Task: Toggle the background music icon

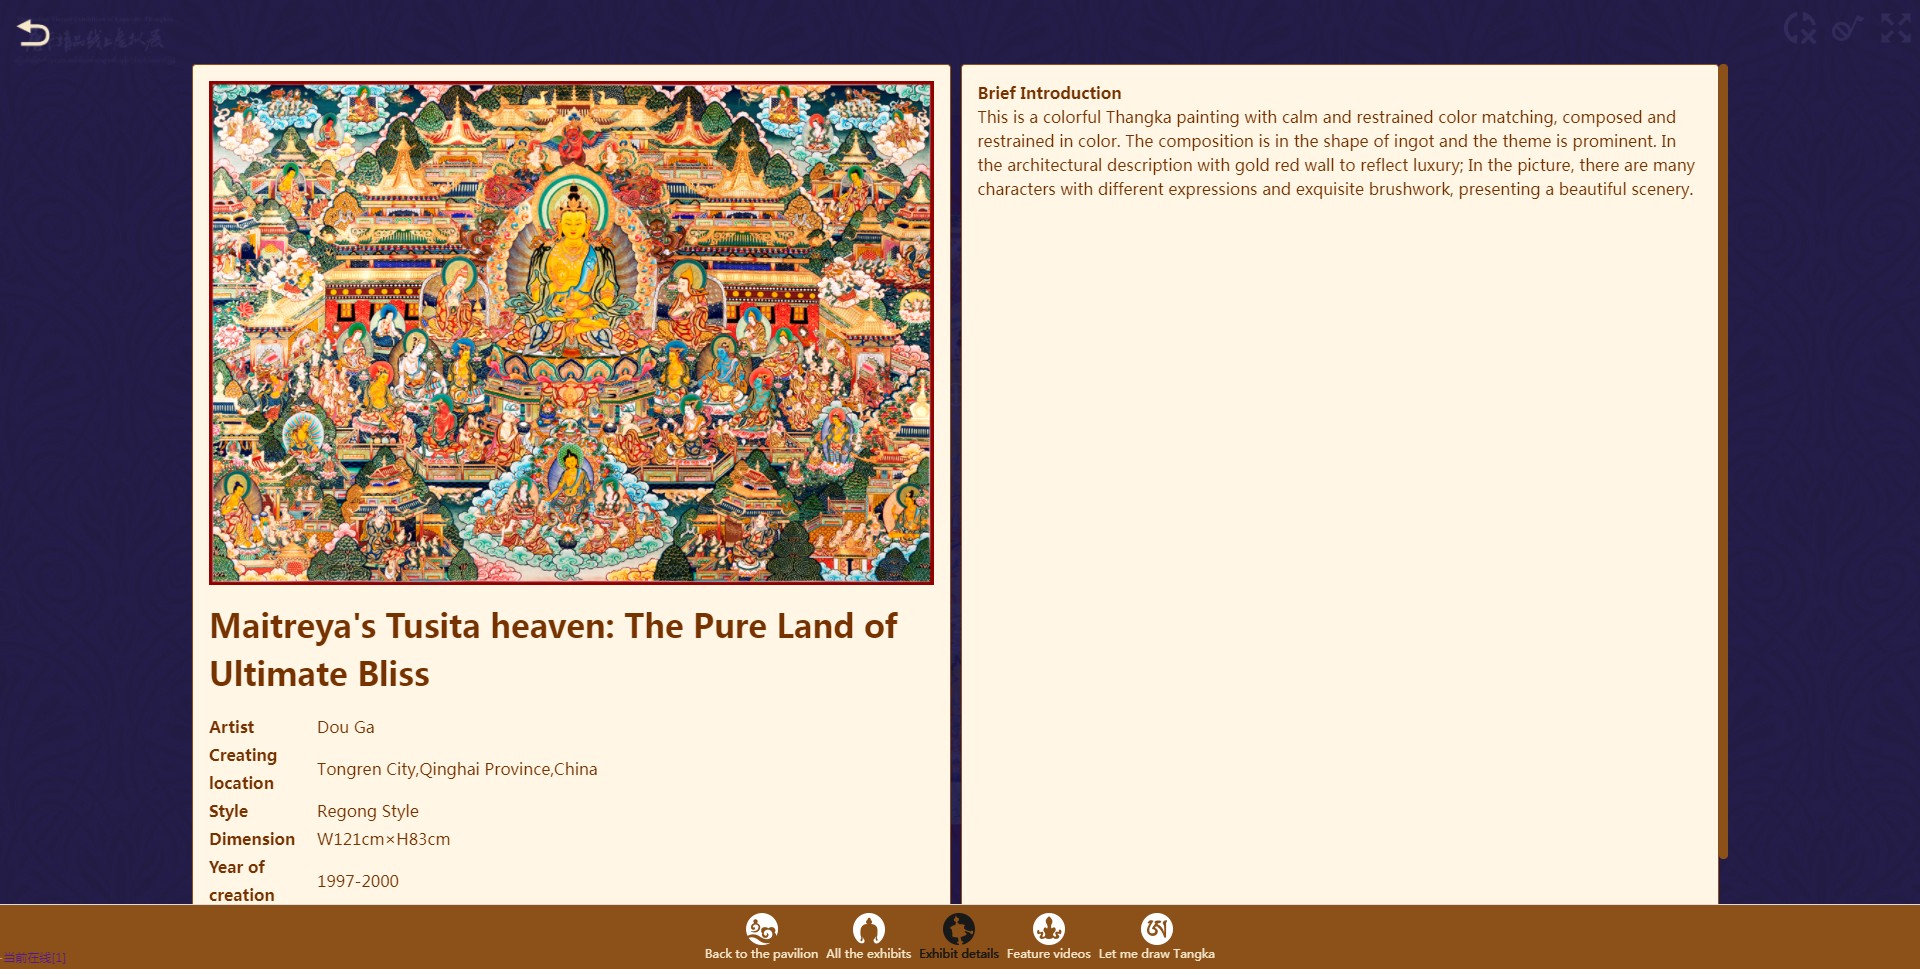Action: 1847,28
